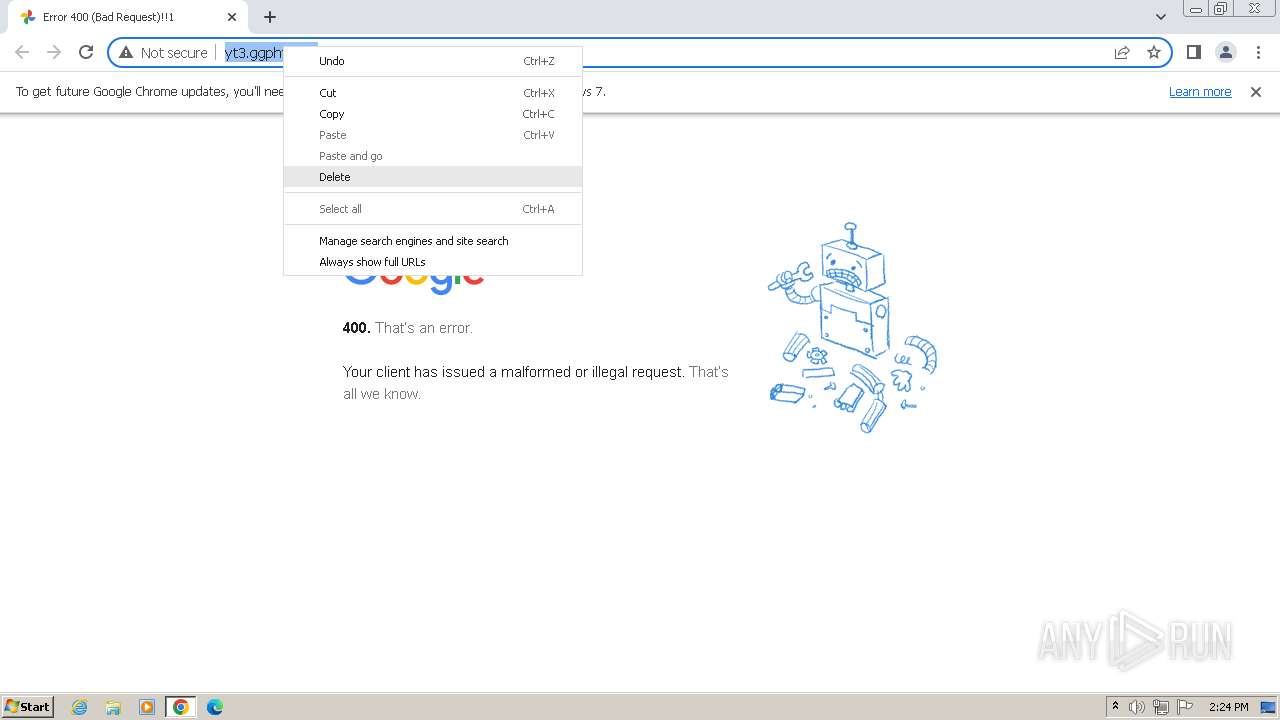Open the Windows Start button

click(28, 706)
